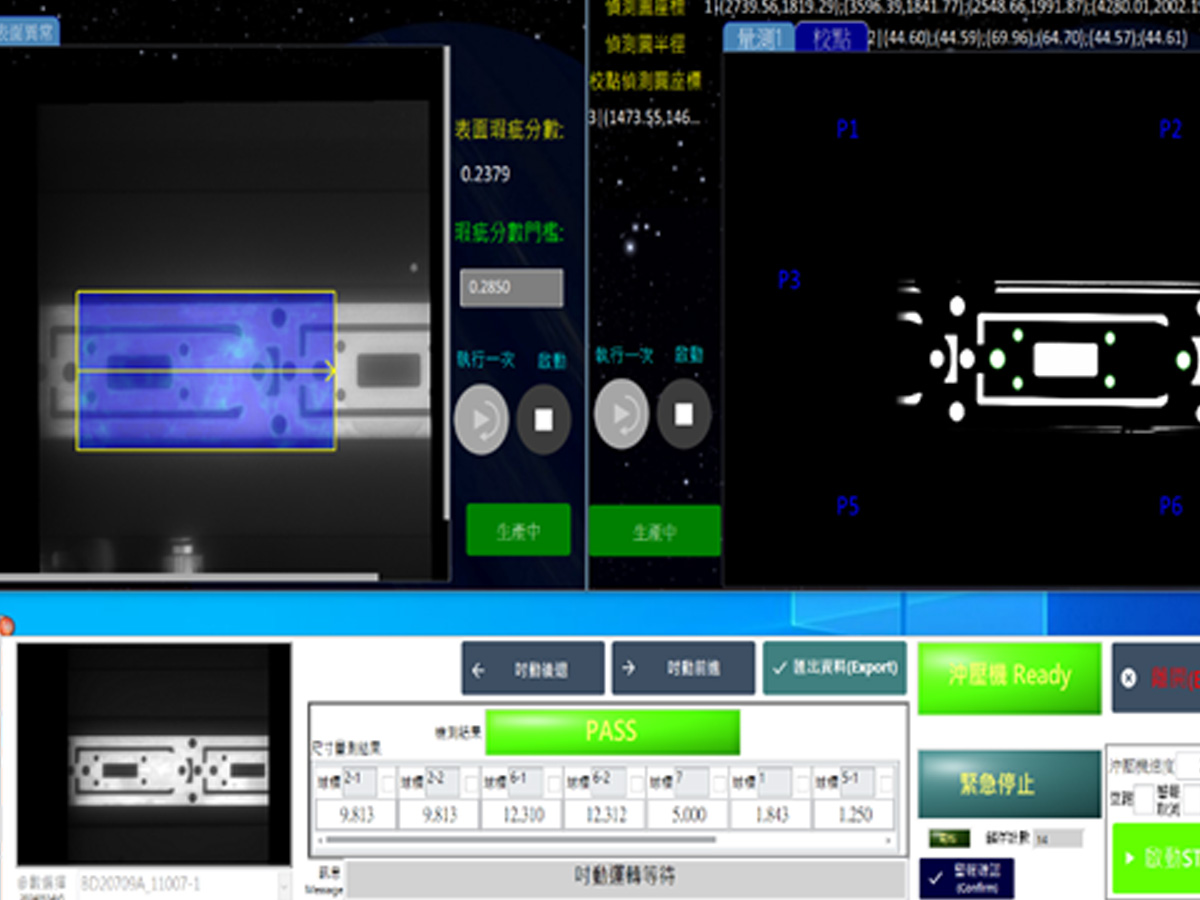Click the back arrow step button
The width and height of the screenshot is (1200, 900).
point(533,669)
